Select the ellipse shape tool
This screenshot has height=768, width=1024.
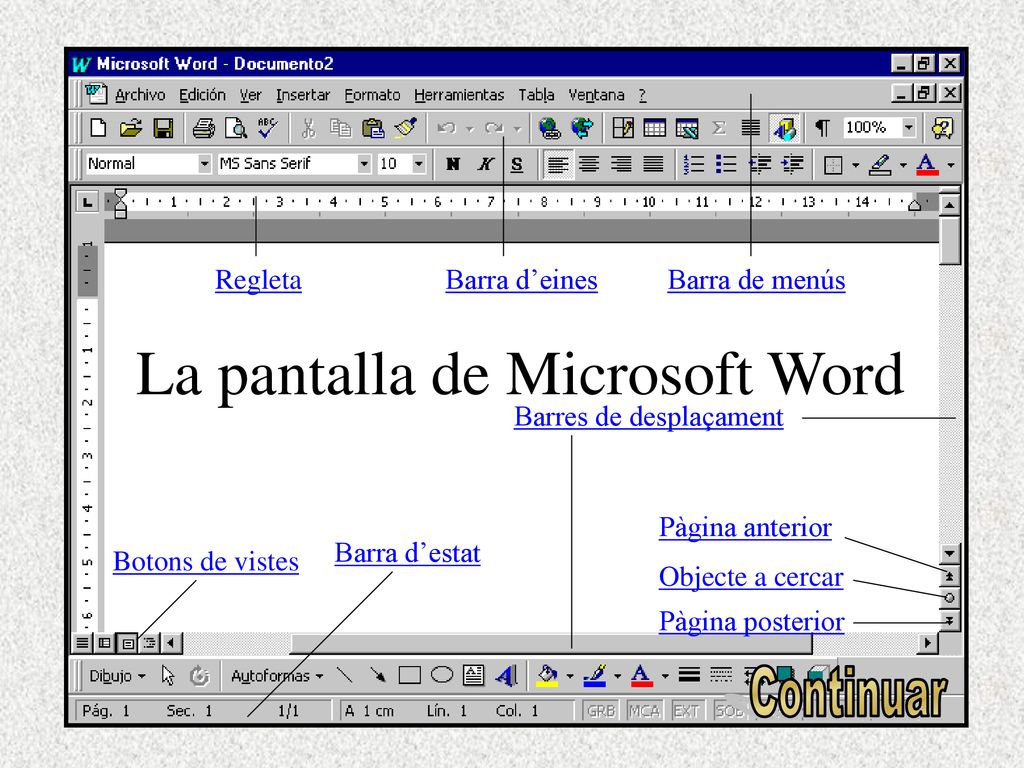(x=442, y=675)
